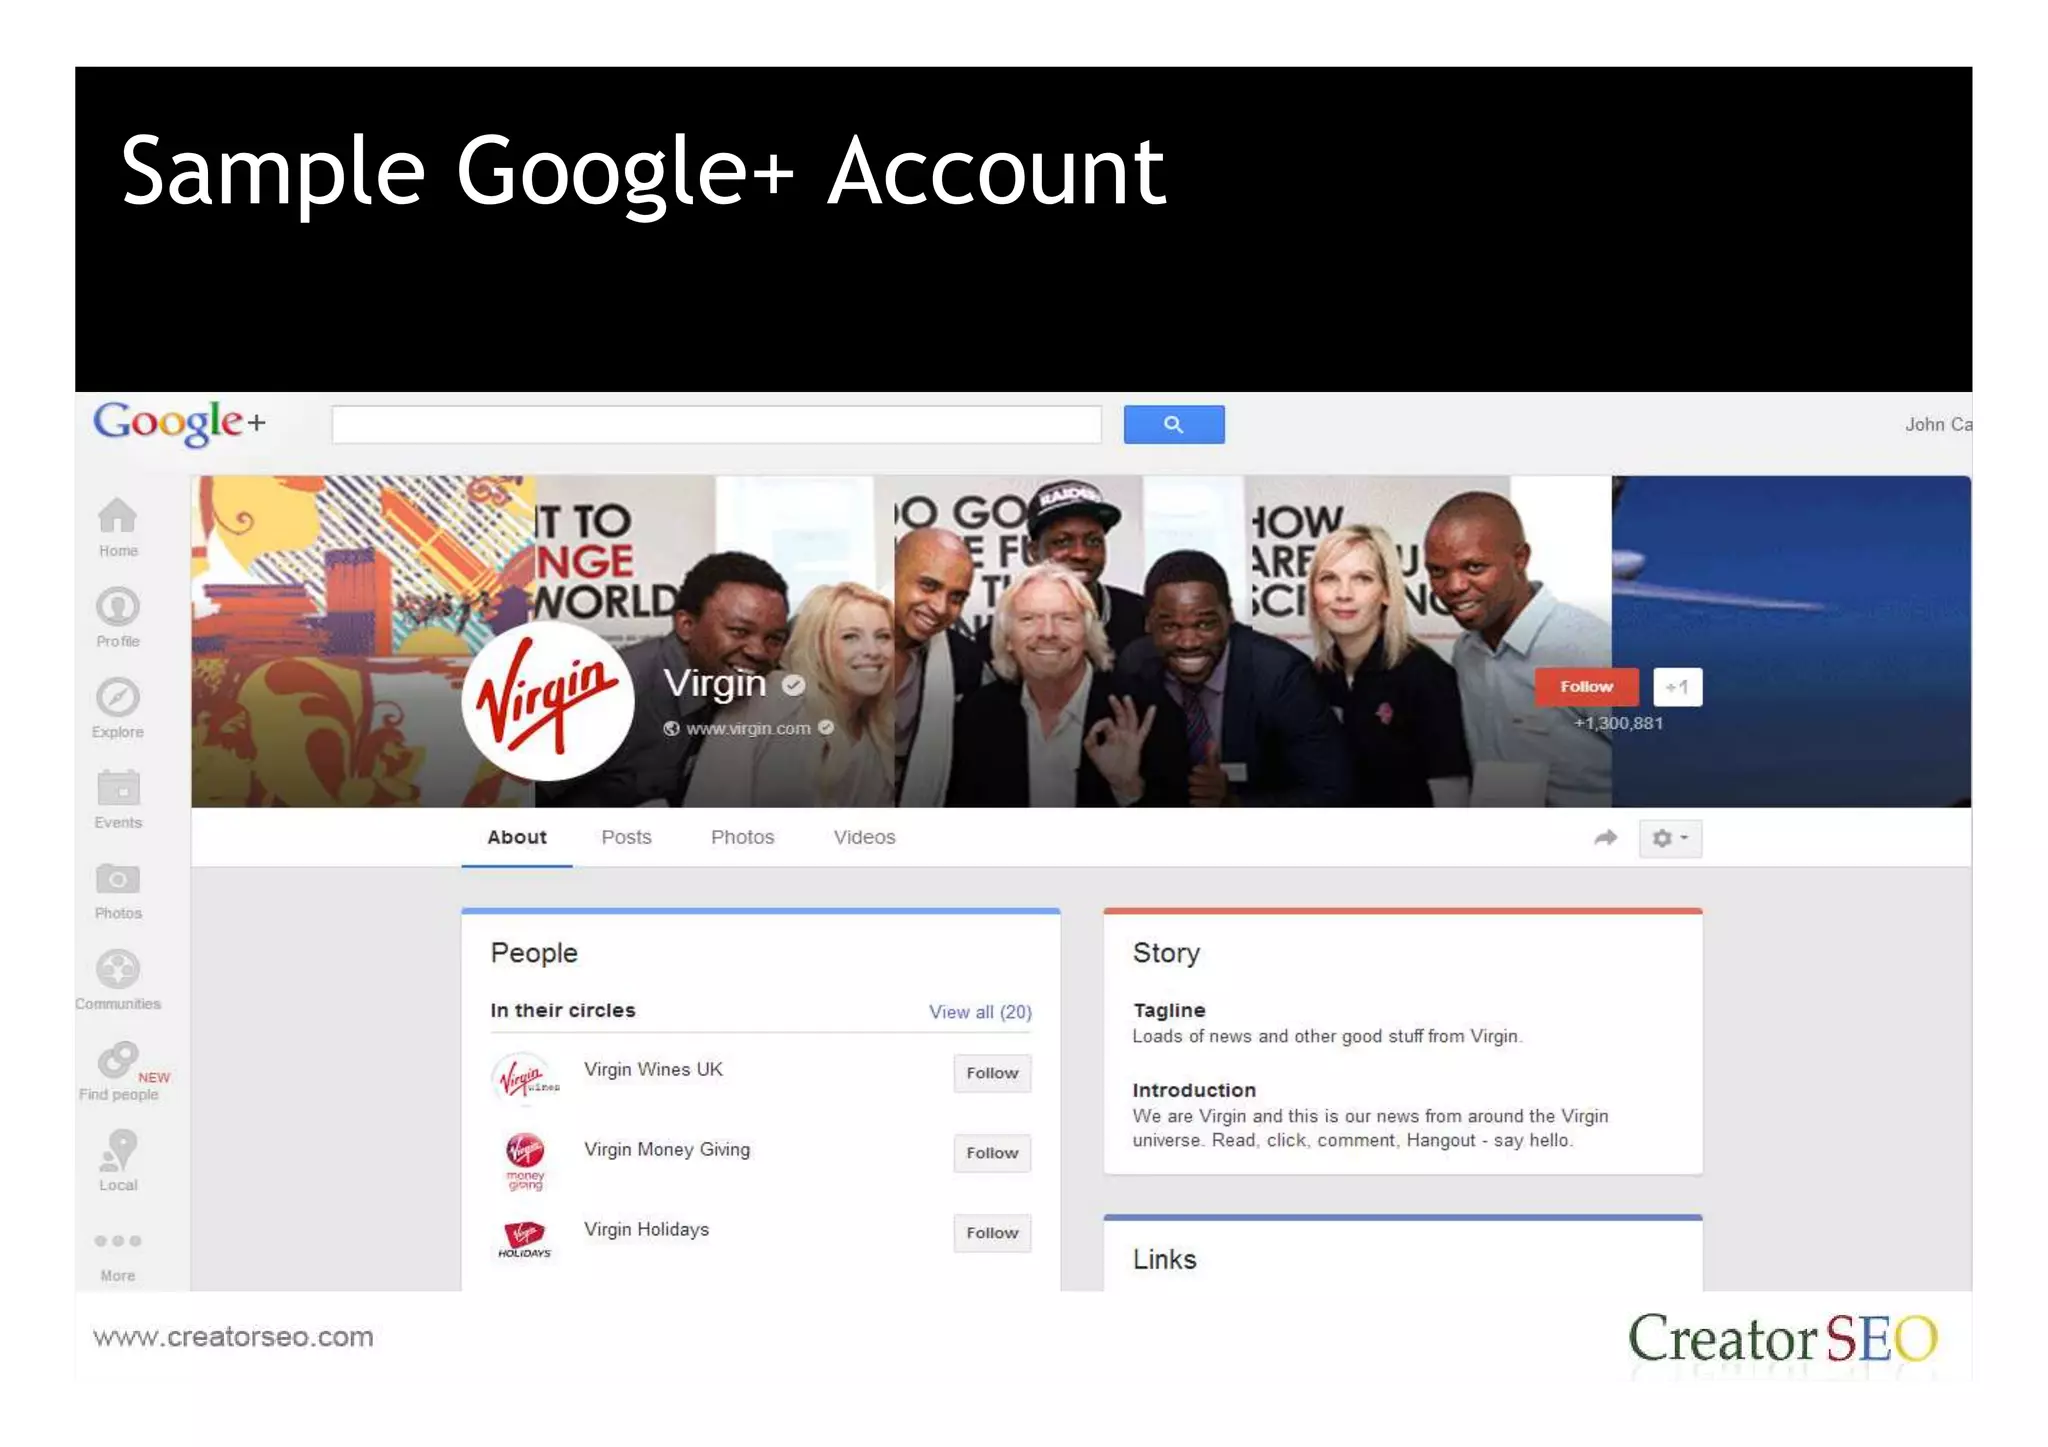Follow Virgin Wines UK
2048x1447 pixels.
click(992, 1073)
